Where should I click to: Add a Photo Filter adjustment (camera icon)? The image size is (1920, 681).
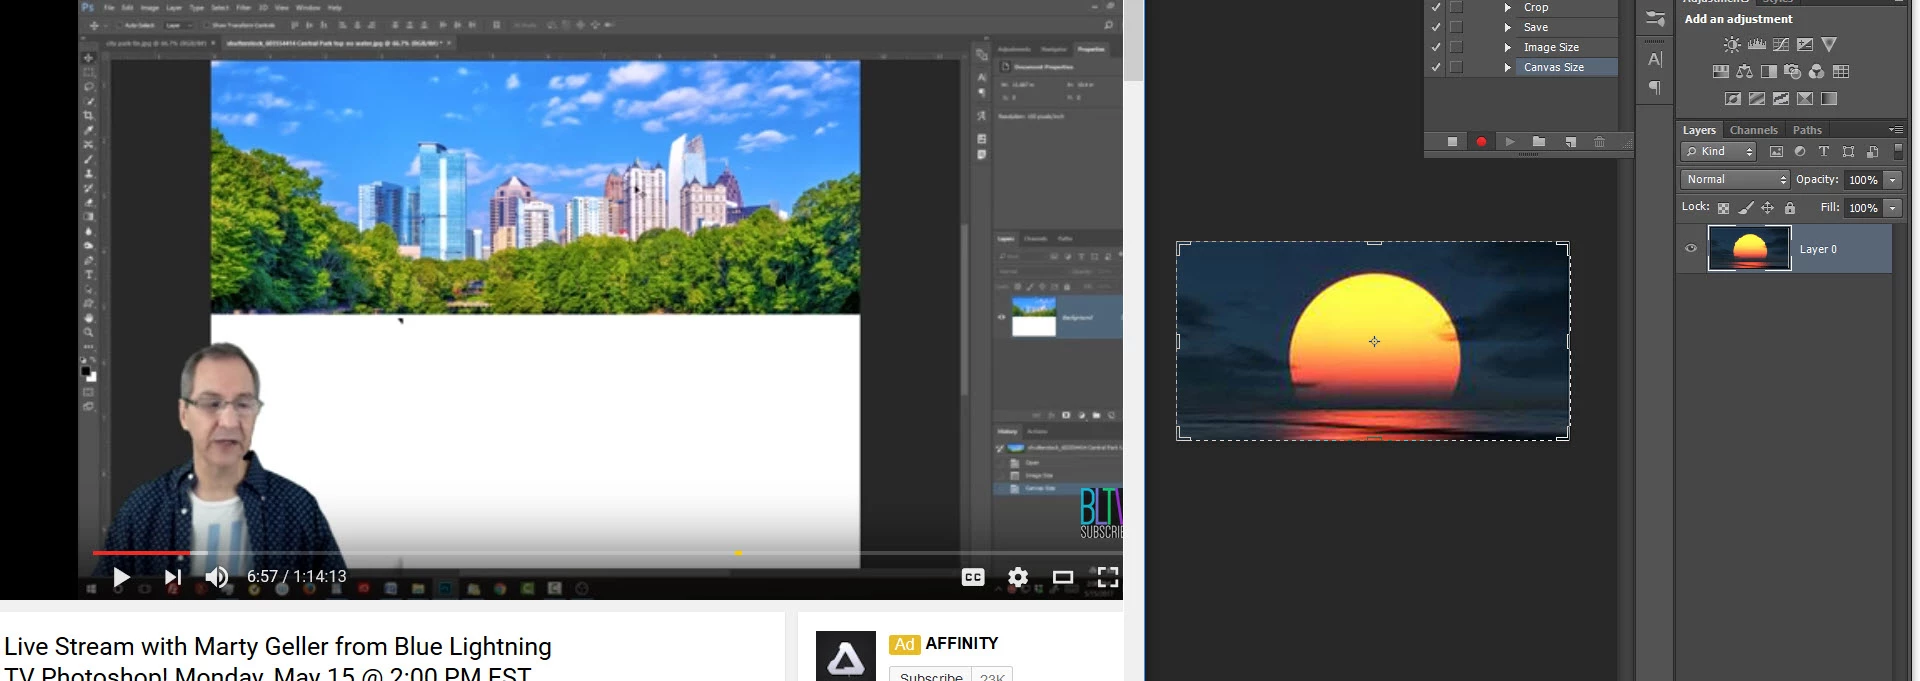(x=1793, y=72)
